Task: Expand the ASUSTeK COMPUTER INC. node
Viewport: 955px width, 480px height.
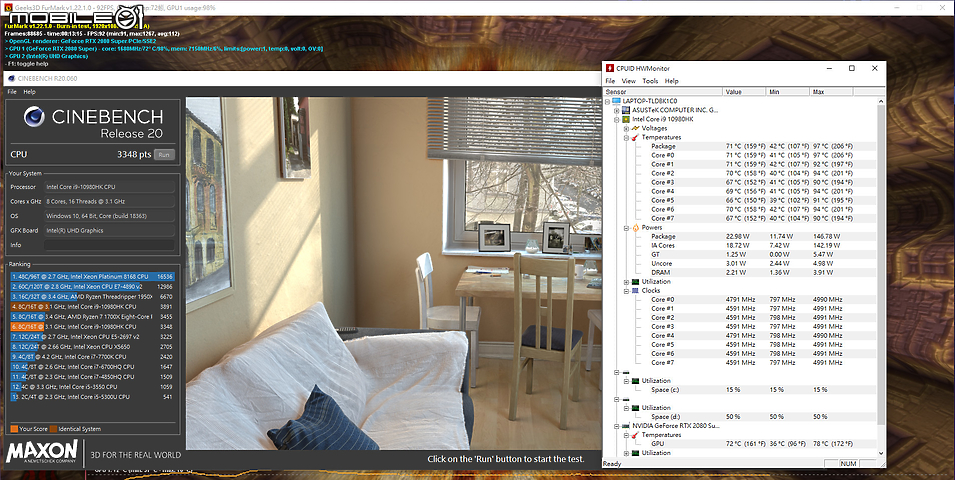Action: (x=616, y=110)
